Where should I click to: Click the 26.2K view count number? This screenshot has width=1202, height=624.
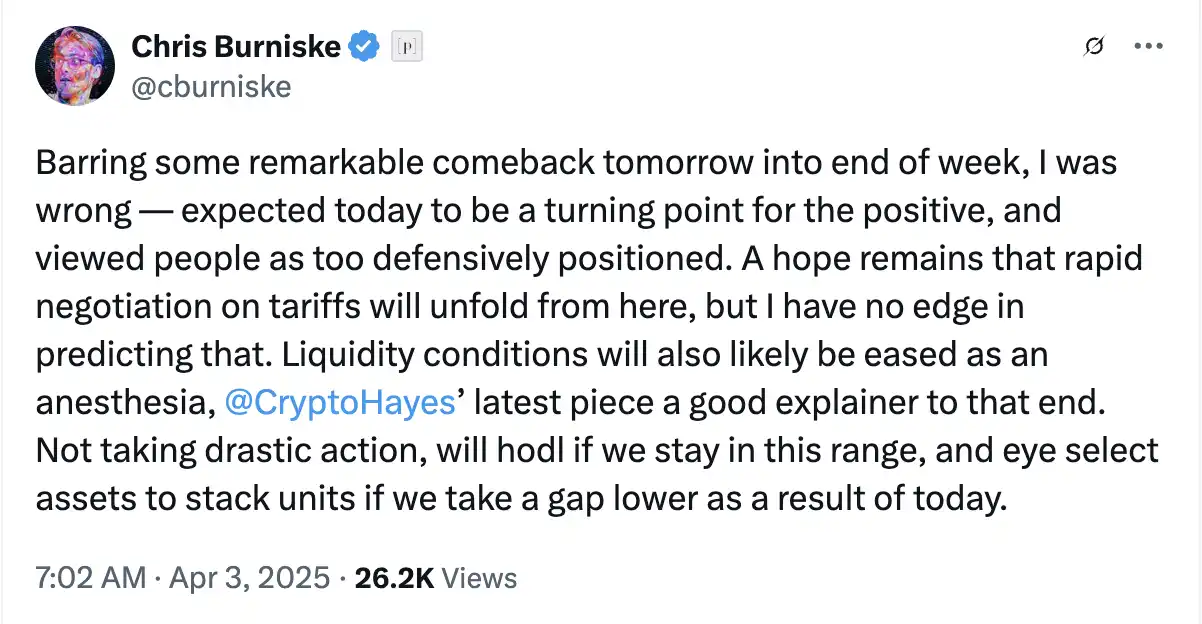coord(395,577)
